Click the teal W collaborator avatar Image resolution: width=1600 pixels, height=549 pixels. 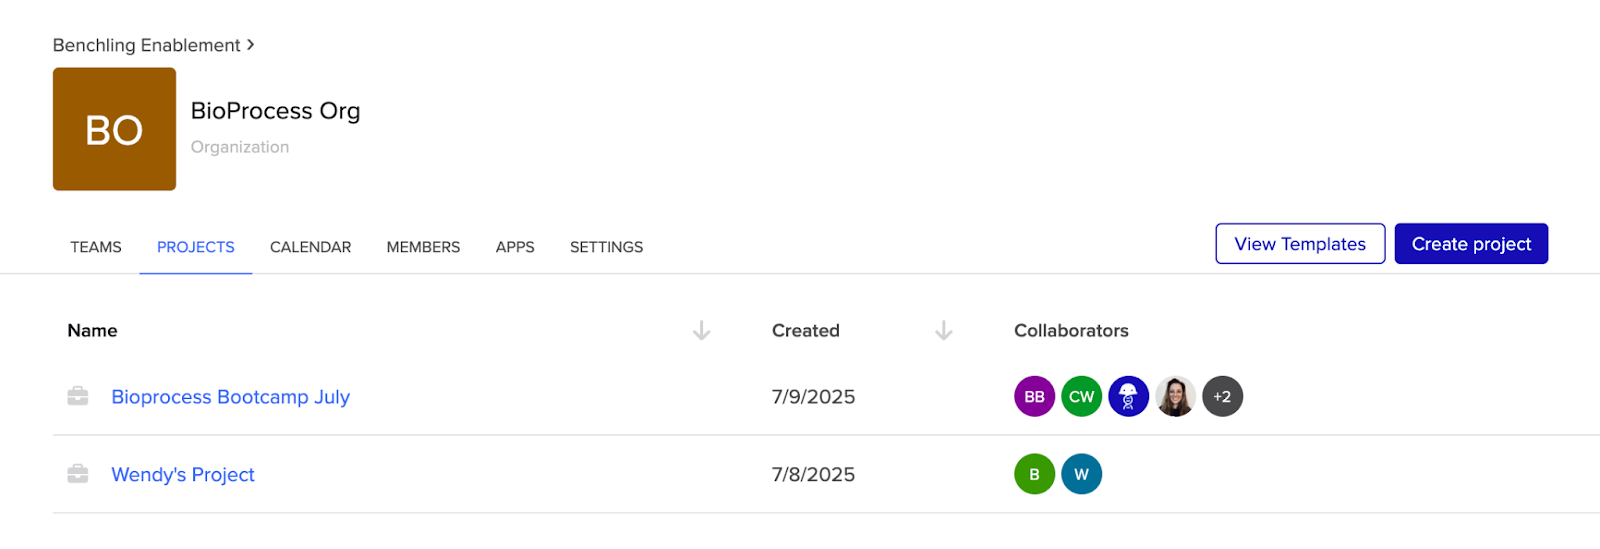(1081, 474)
